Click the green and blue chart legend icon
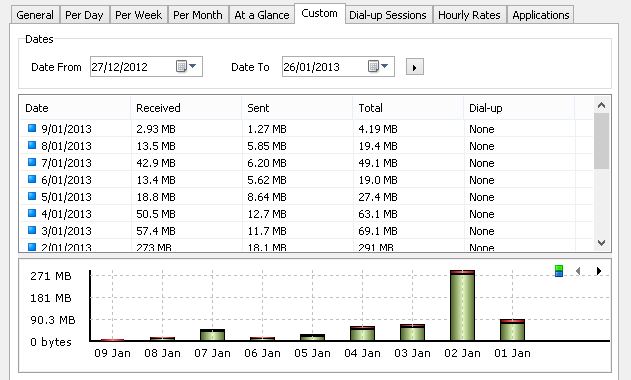 coord(559,271)
